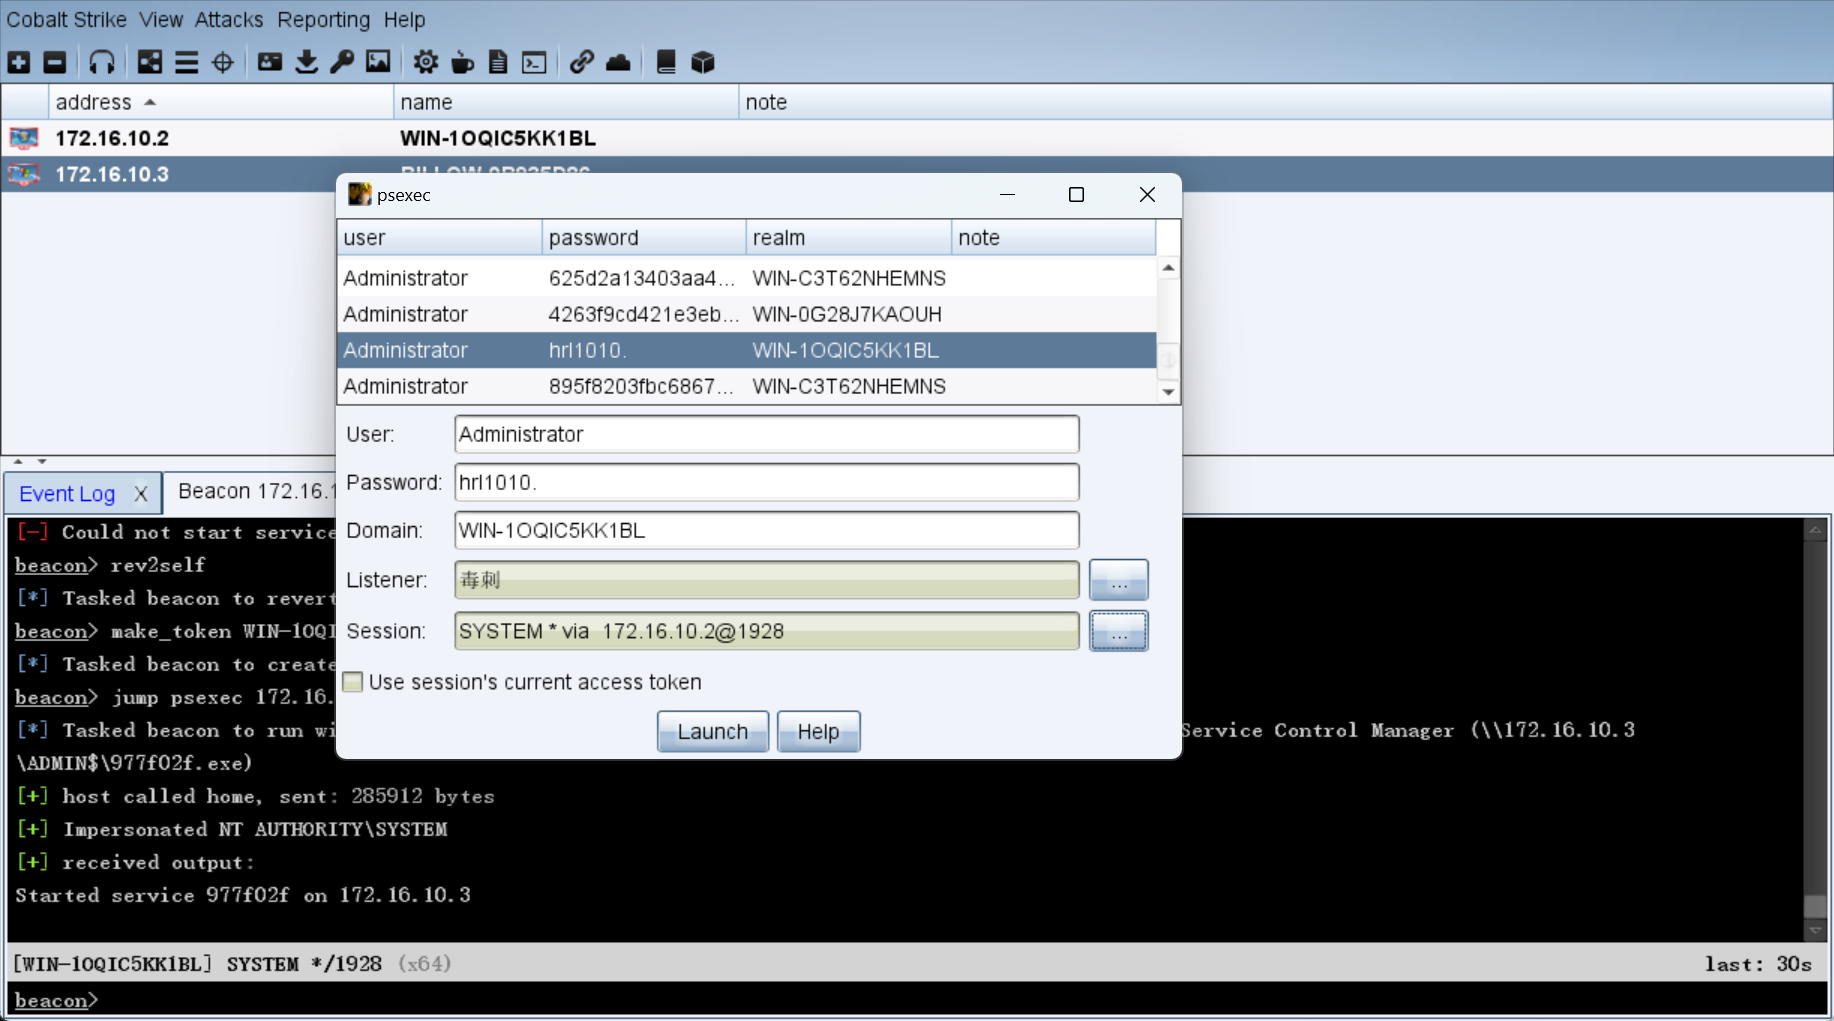
Task: Click the psexec dialog title icon
Action: (x=359, y=194)
